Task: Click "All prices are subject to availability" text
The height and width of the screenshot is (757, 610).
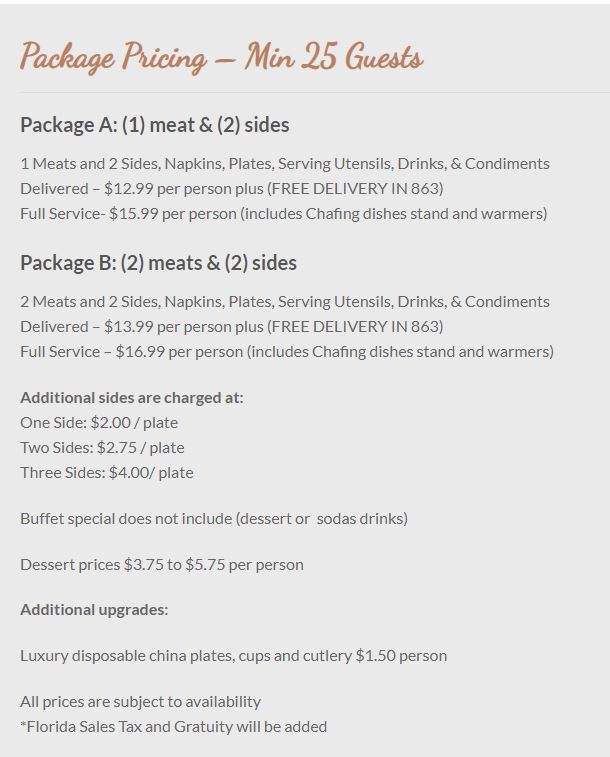Action: [x=140, y=701]
